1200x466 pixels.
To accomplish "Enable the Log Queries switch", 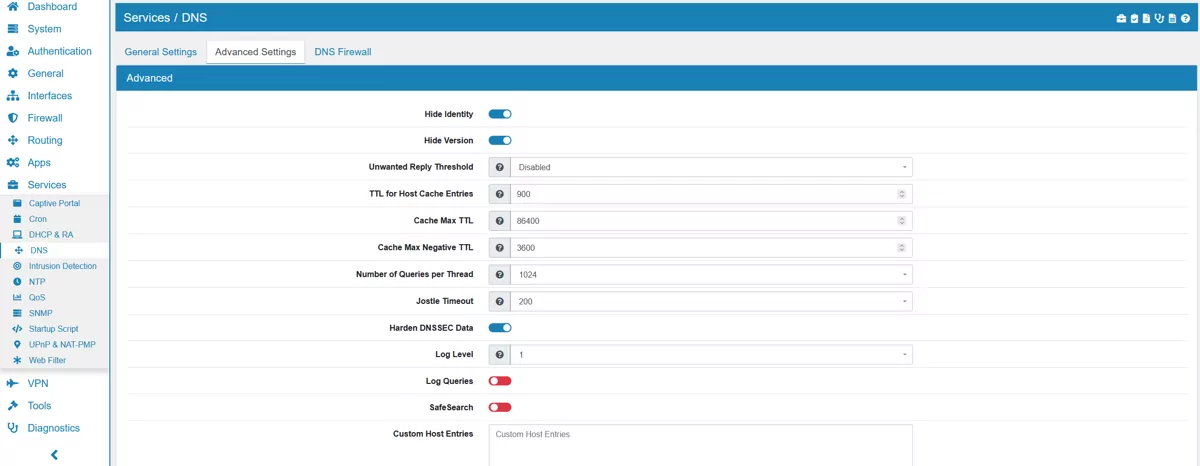I will point(499,381).
